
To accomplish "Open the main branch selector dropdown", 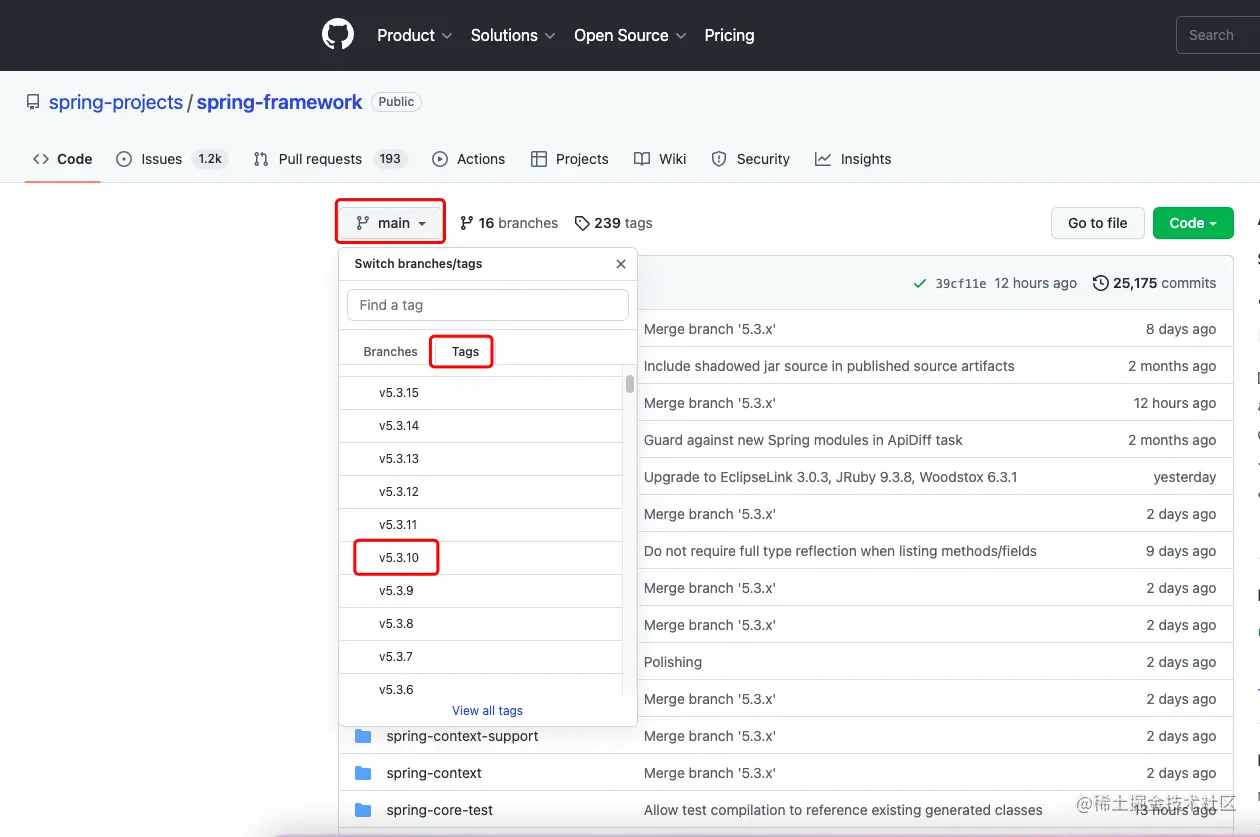I will pyautogui.click(x=391, y=223).
